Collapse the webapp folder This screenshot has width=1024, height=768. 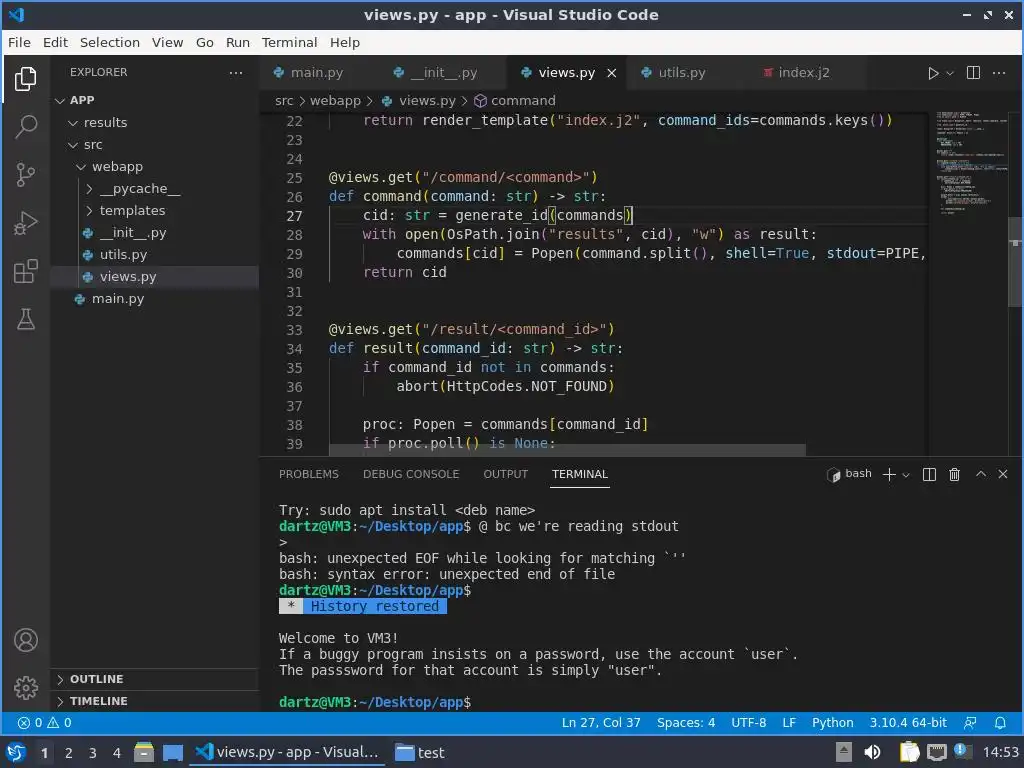pos(154,167)
